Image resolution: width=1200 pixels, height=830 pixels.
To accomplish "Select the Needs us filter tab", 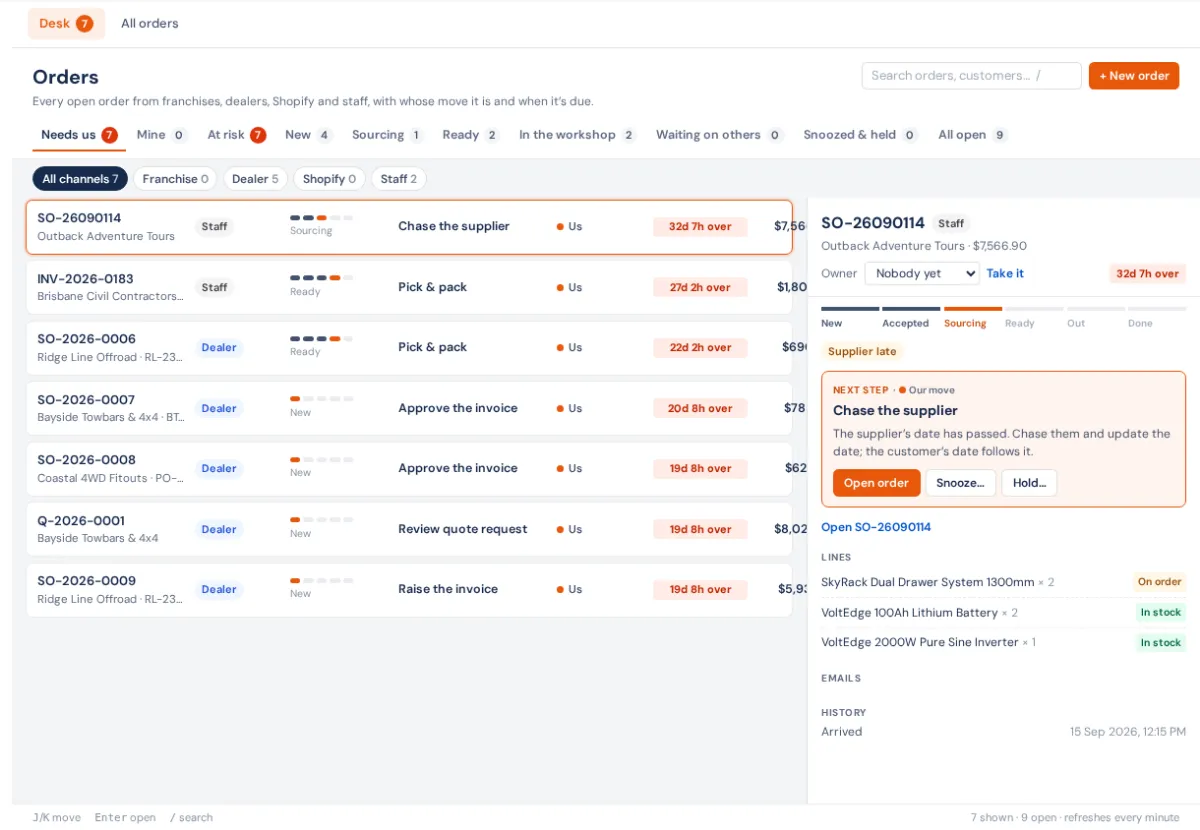I will click(79, 135).
